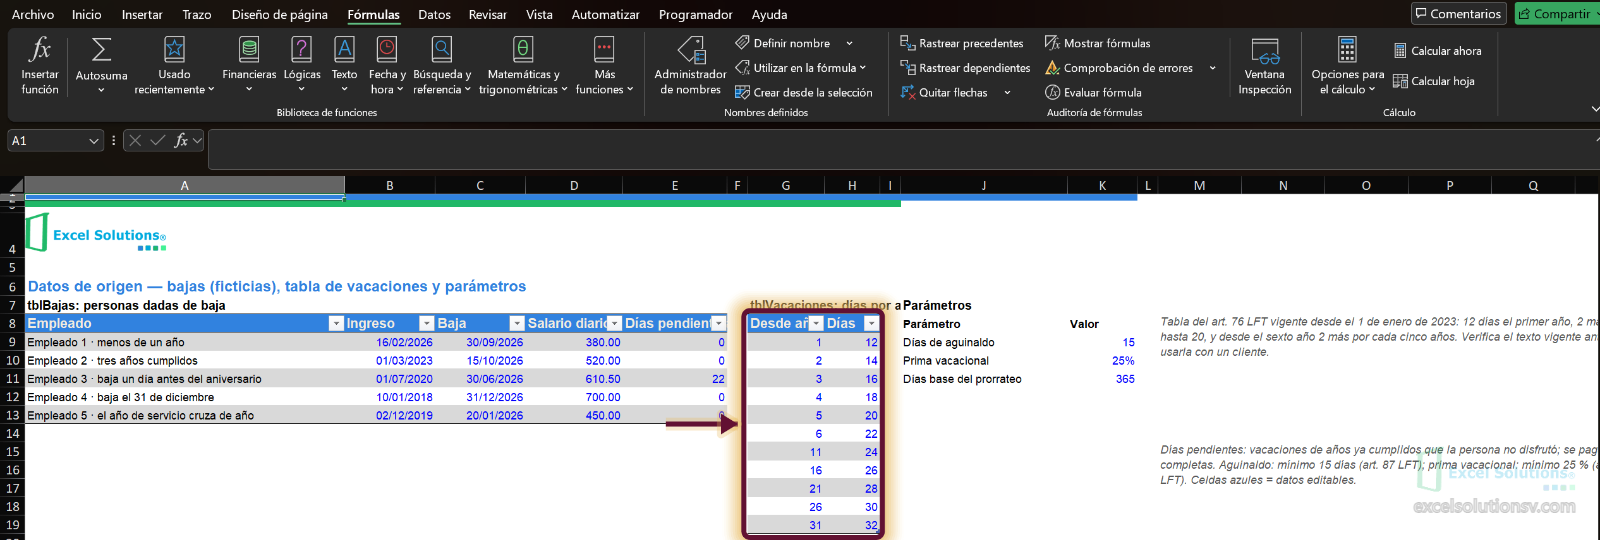1600x540 pixels.
Task: Open Usado recientemente functions
Action: 174,65
